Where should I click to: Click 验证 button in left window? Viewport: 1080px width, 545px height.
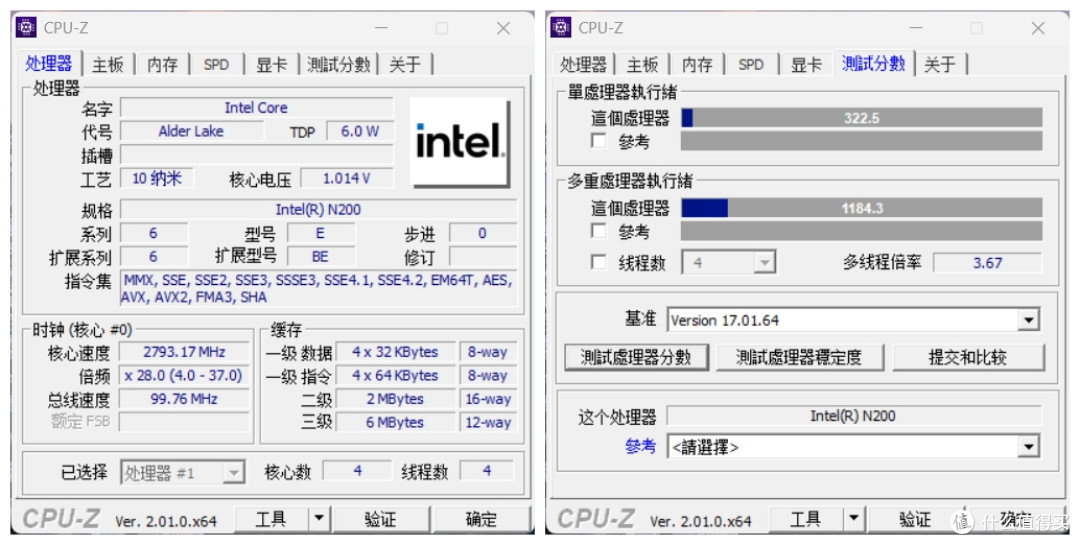tap(380, 519)
